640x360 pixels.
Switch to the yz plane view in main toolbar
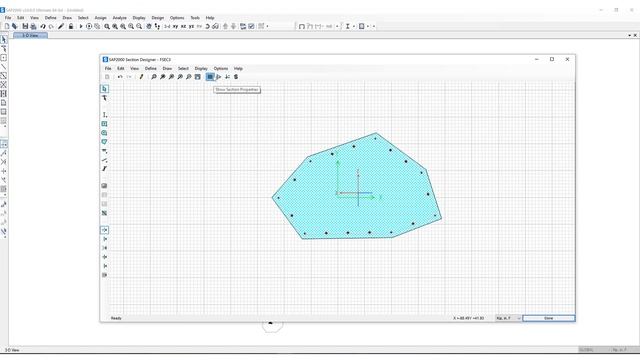click(191, 26)
